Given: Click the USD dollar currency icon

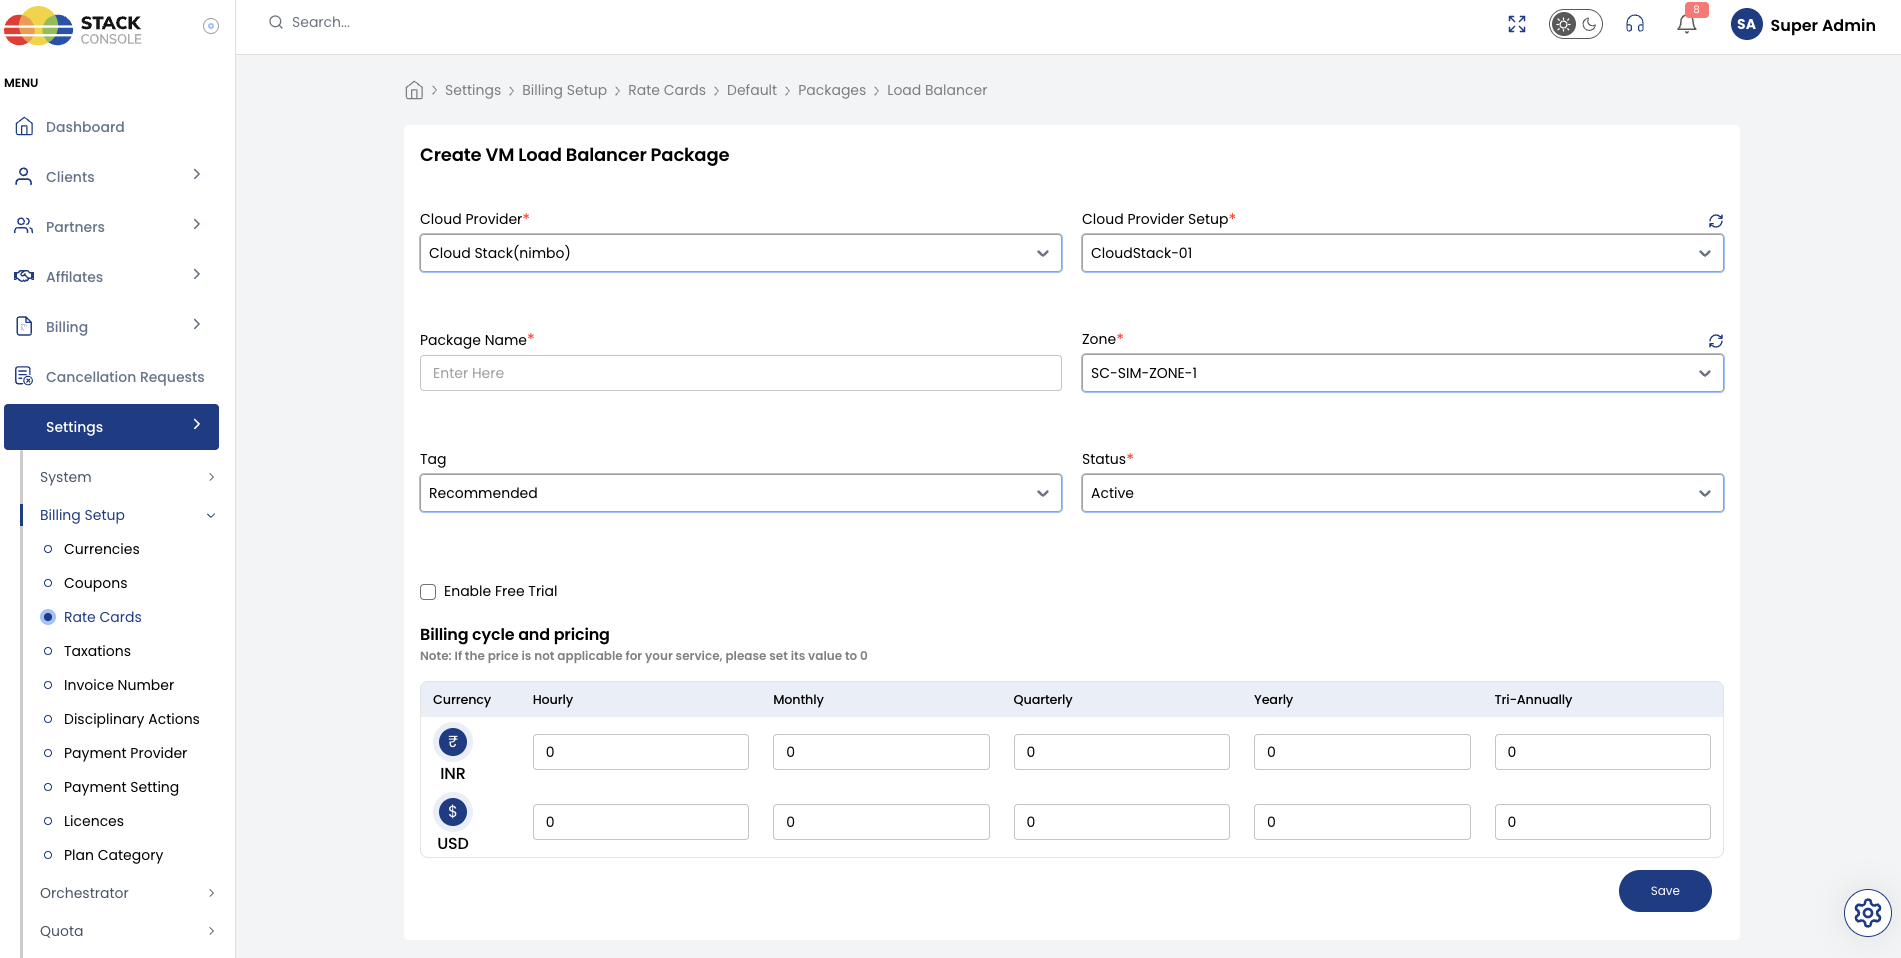Looking at the screenshot, I should point(453,812).
